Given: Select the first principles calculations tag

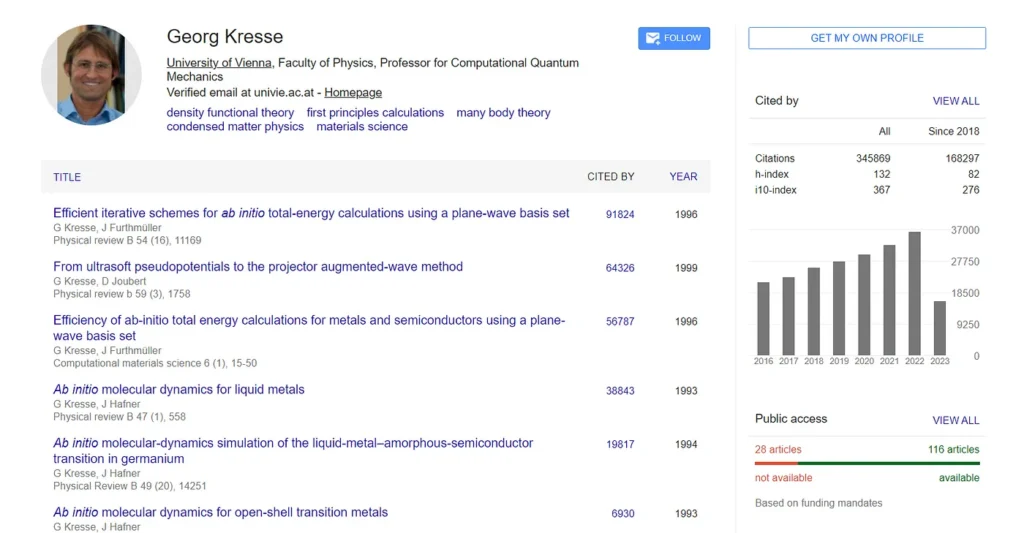Looking at the screenshot, I should coord(375,113).
